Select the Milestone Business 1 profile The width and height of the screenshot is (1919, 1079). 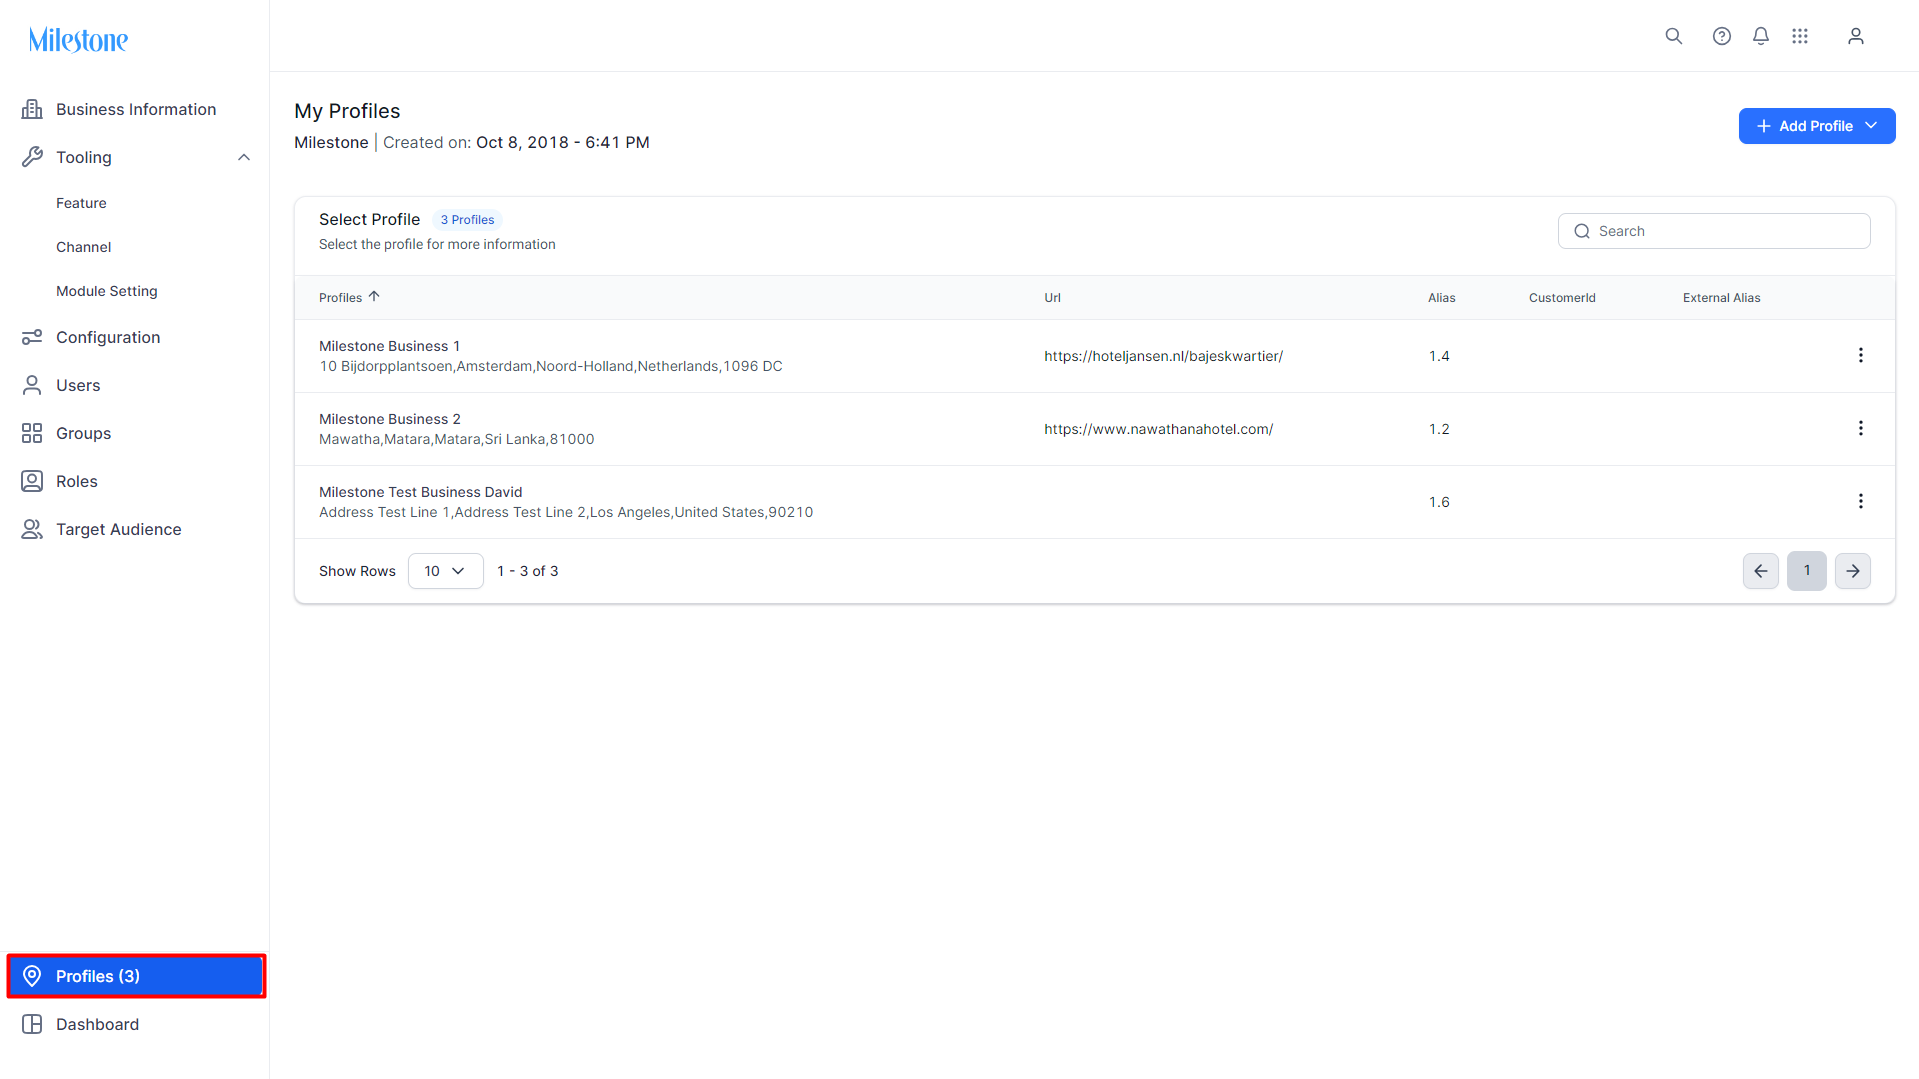tap(389, 346)
